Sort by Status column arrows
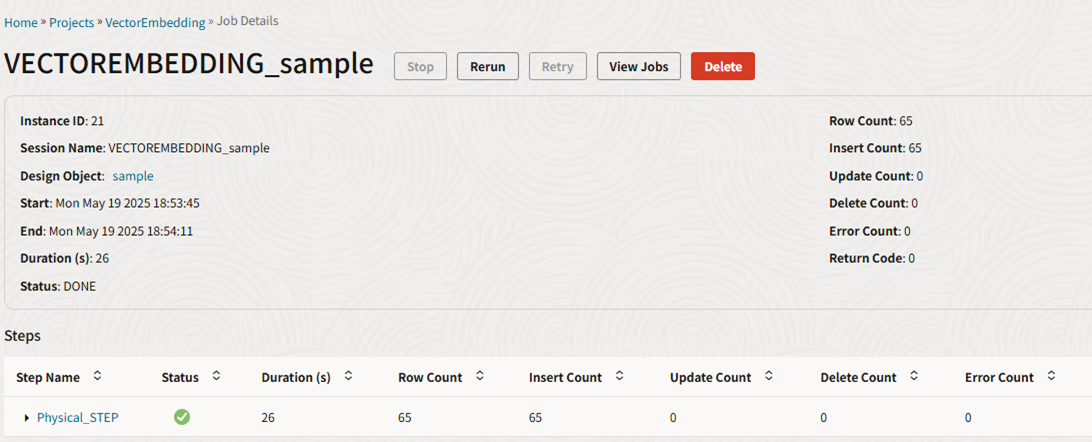This screenshot has width=1092, height=442. tap(216, 377)
